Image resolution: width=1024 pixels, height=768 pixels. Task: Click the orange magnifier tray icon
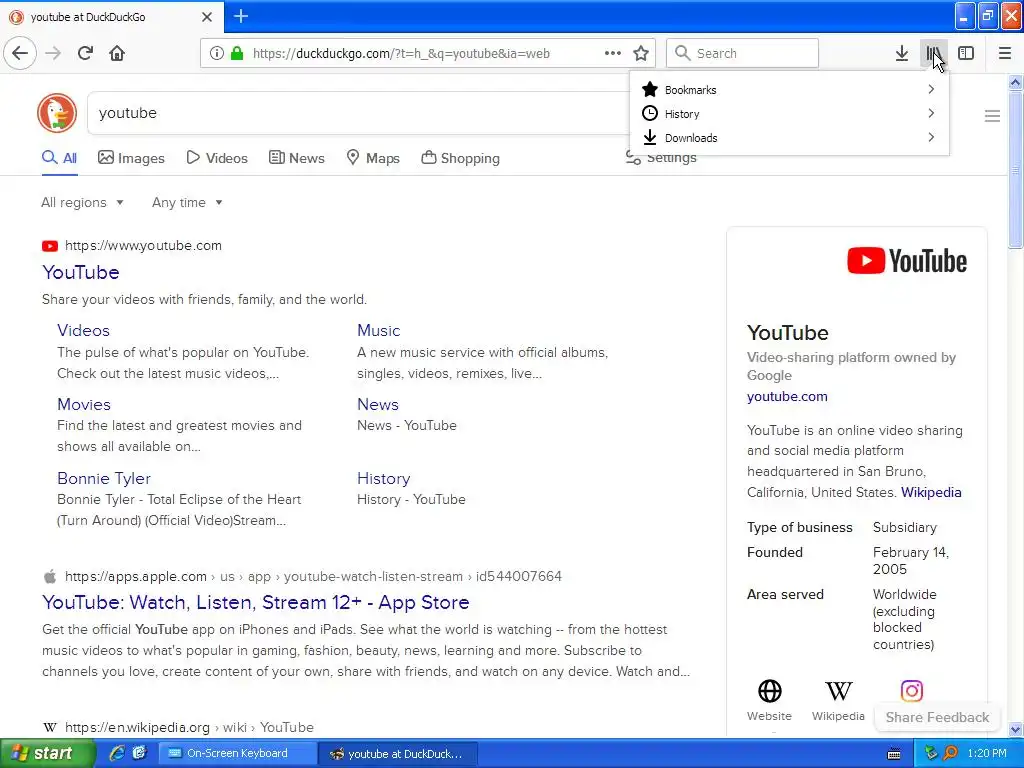[x=950, y=753]
